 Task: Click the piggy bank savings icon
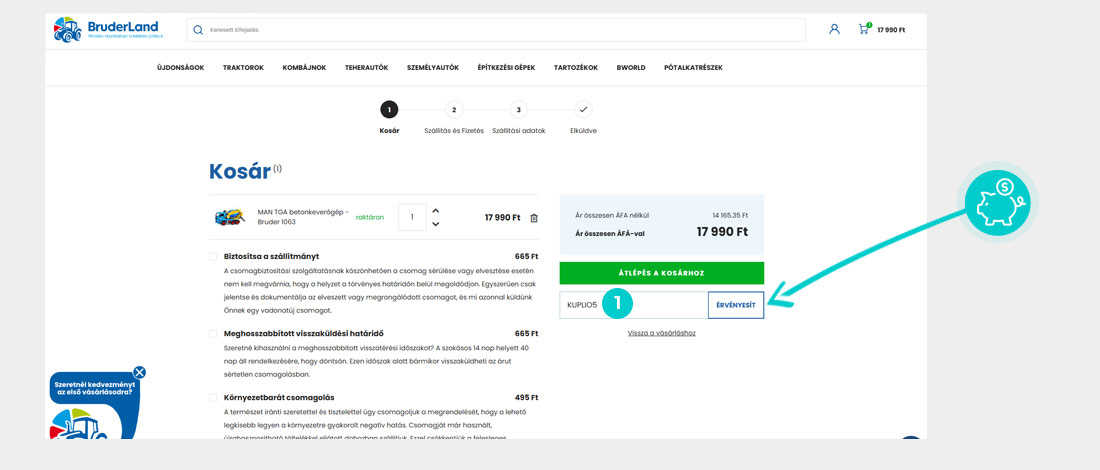pyautogui.click(x=1001, y=201)
